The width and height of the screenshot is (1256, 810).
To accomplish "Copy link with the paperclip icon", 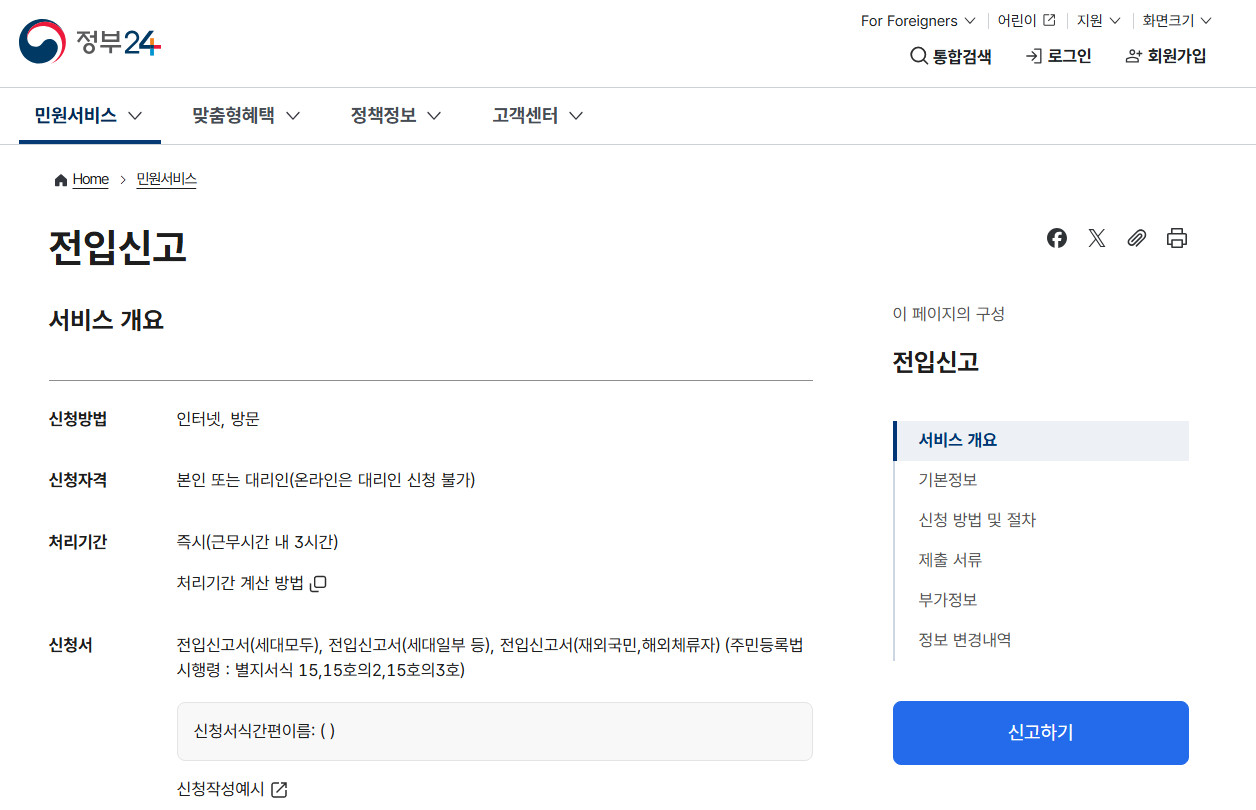I will (x=1137, y=238).
